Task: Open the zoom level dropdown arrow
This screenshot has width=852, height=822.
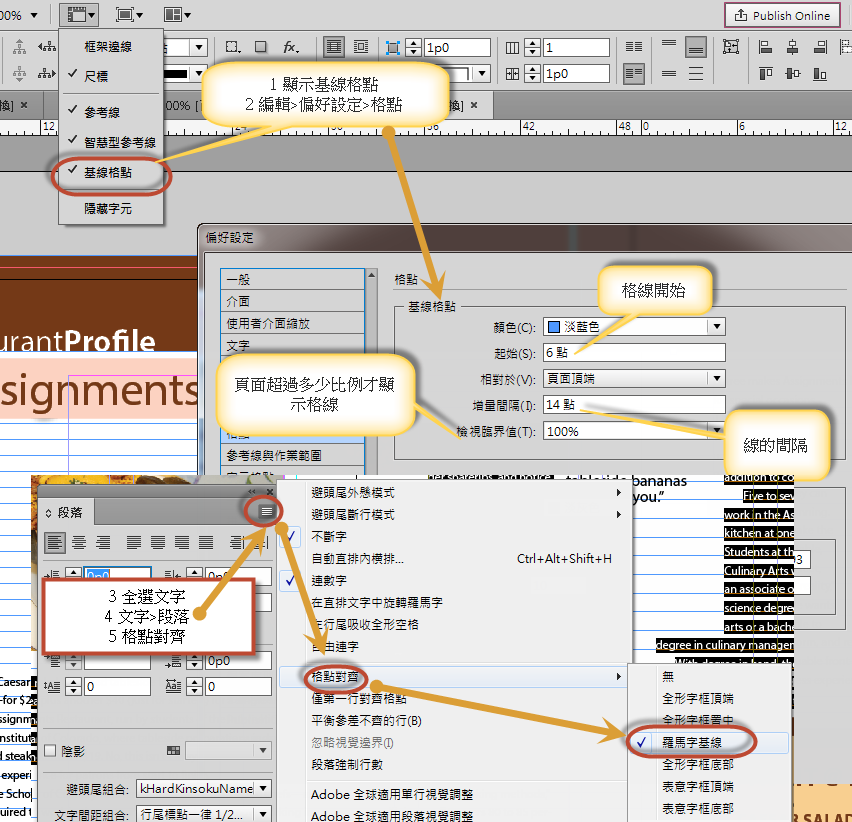Action: (34, 15)
